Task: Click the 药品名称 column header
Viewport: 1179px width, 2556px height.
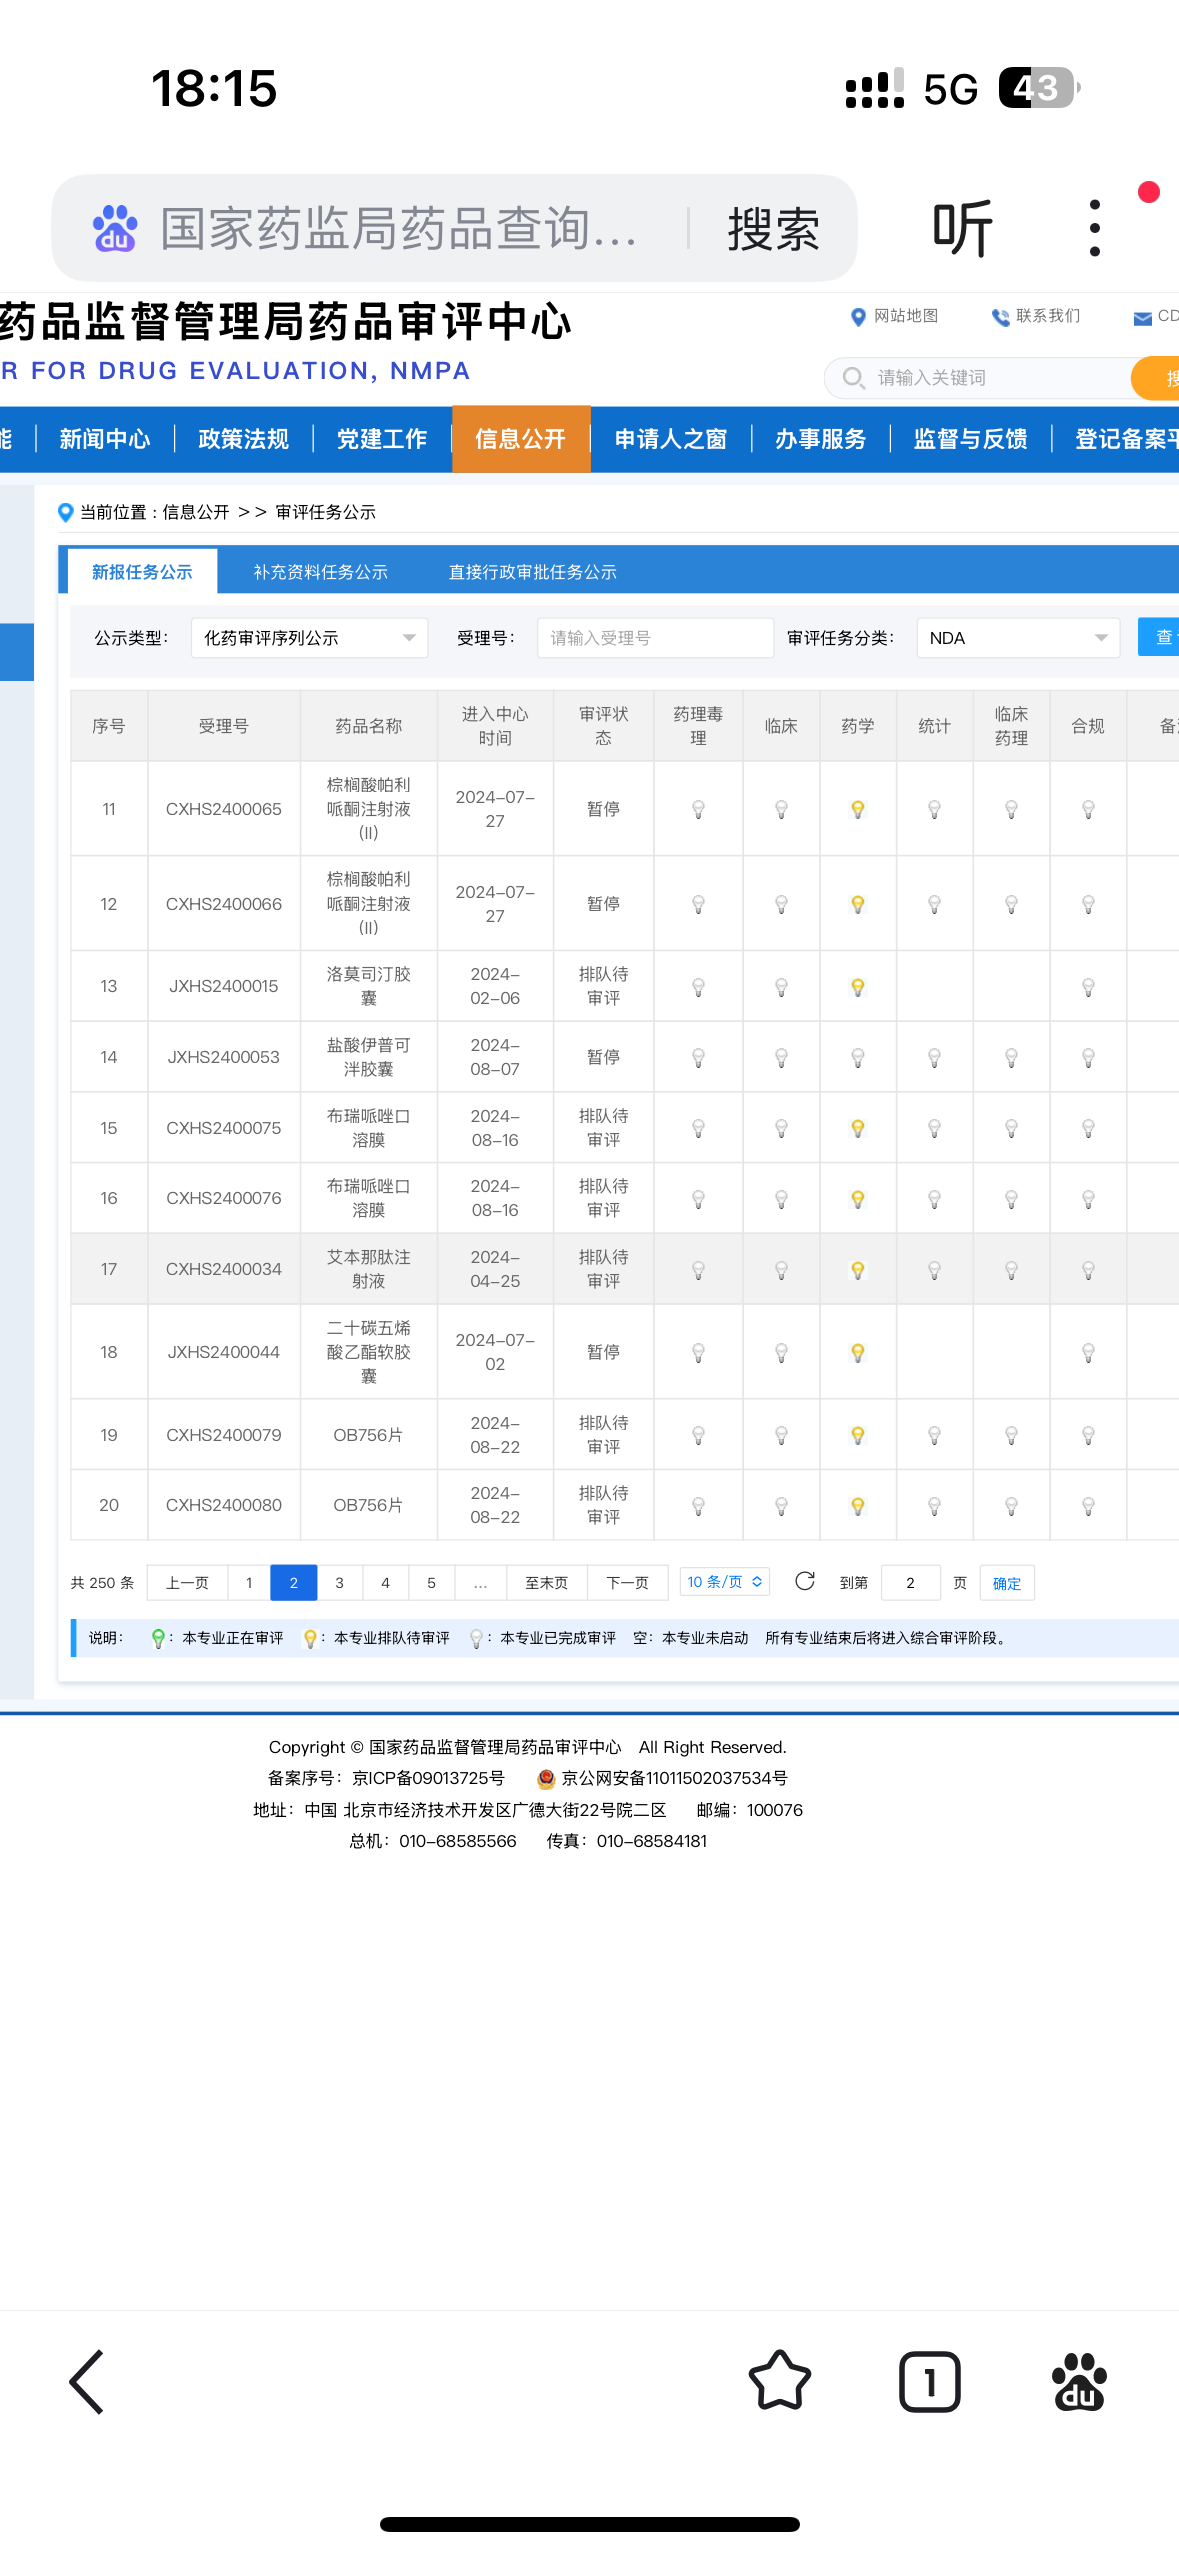Action: tap(368, 726)
